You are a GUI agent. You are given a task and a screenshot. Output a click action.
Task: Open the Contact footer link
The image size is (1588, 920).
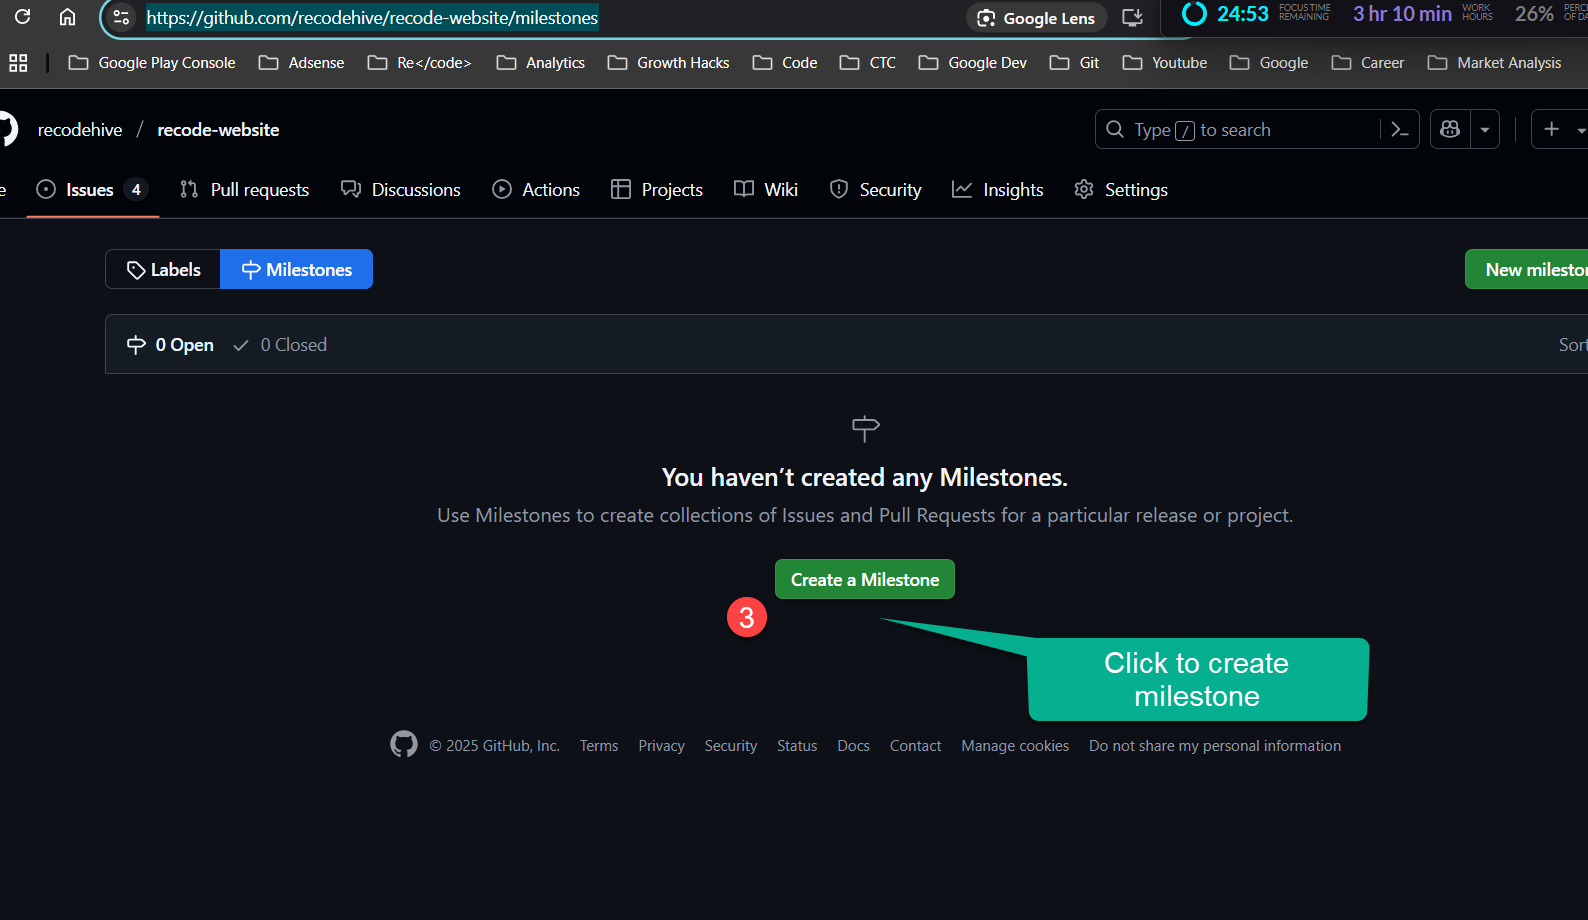[915, 746]
